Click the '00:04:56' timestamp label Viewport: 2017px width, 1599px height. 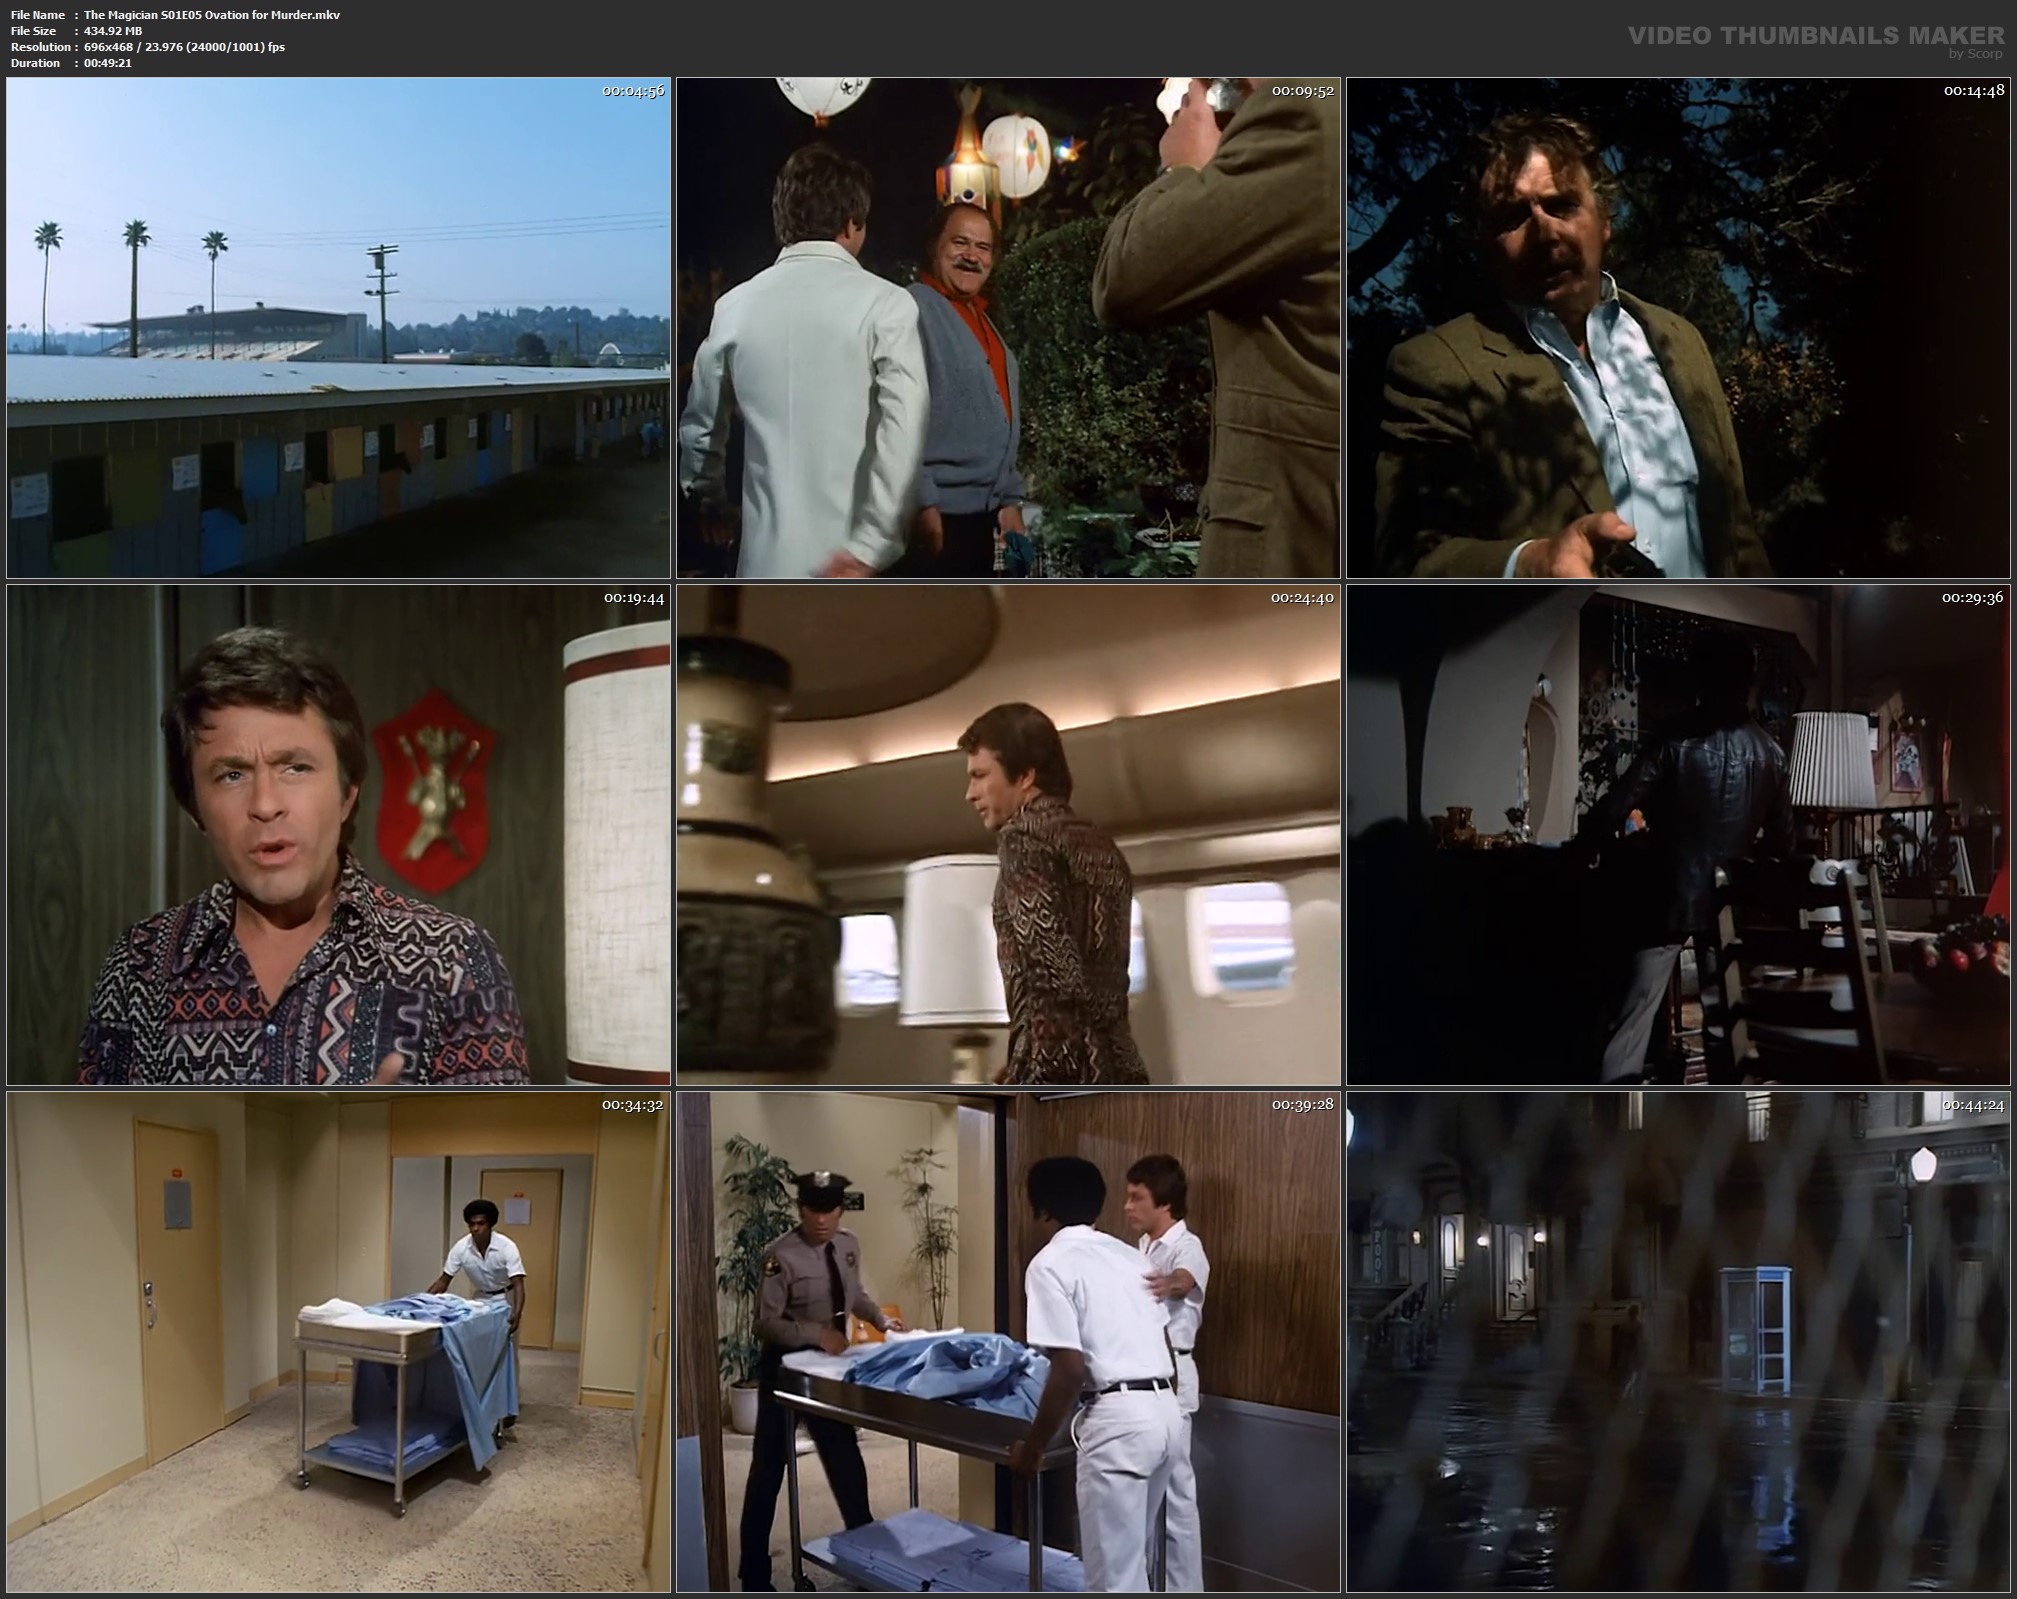tap(633, 91)
